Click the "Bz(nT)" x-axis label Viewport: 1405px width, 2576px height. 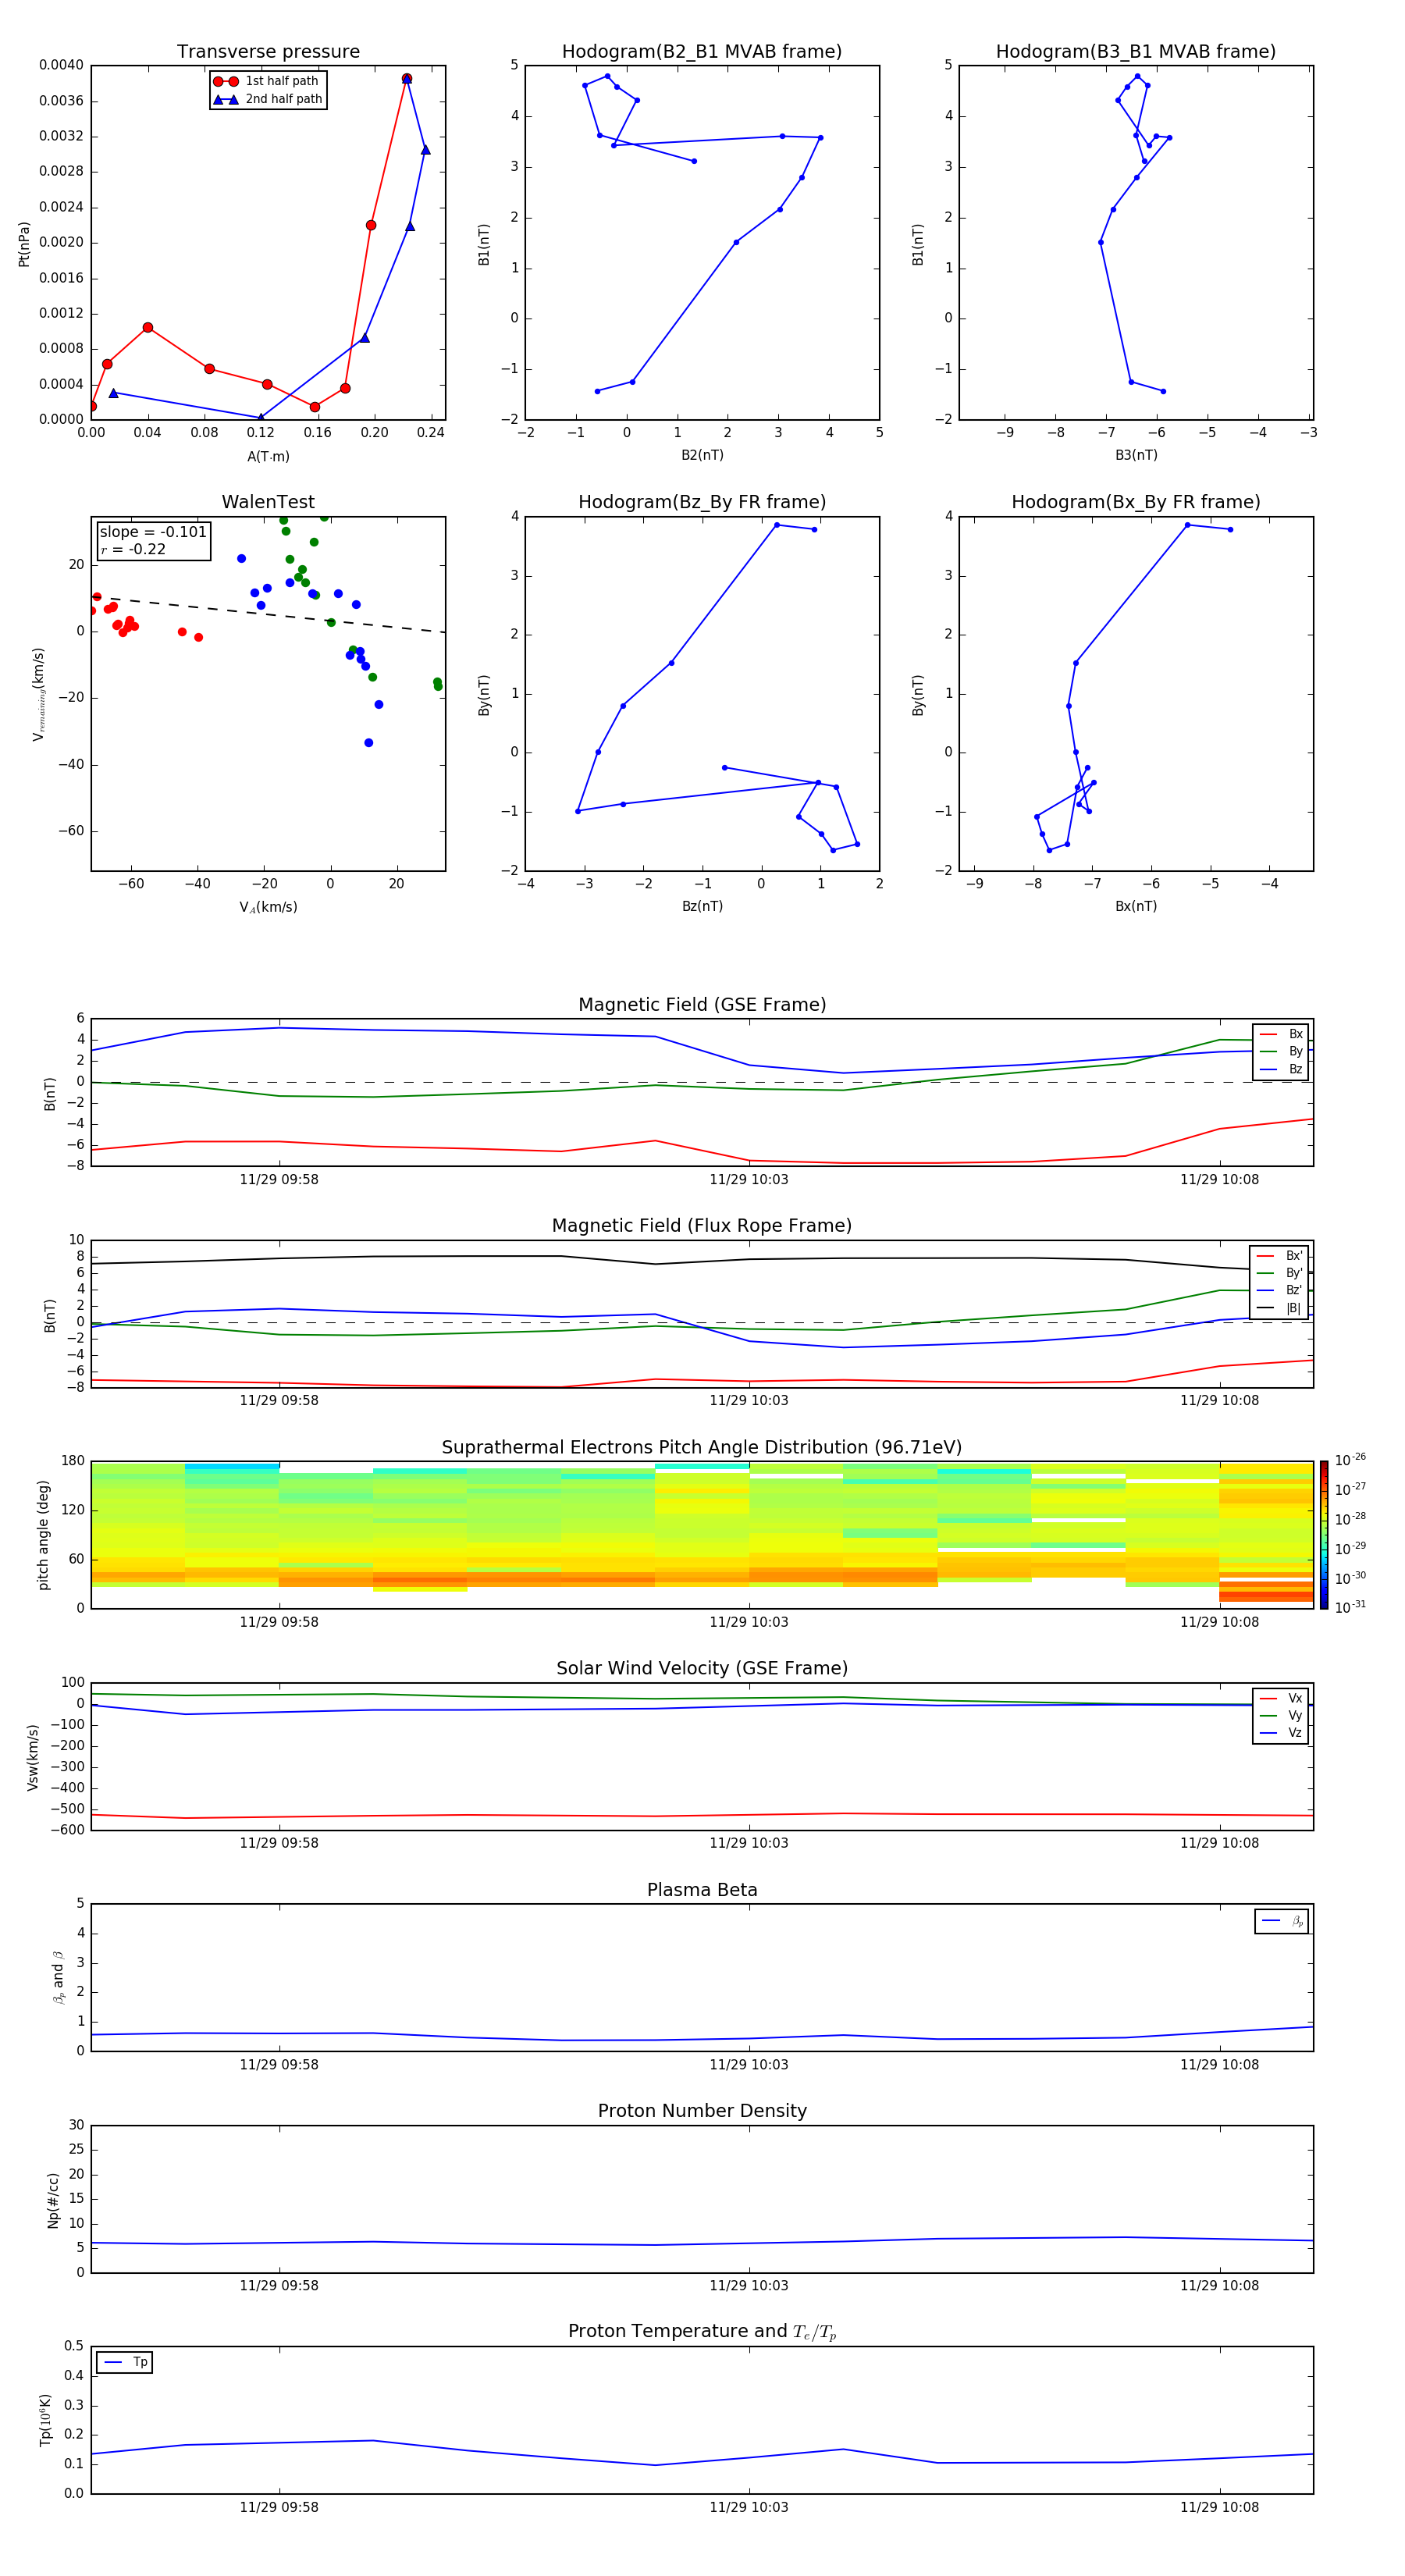pyautogui.click(x=702, y=906)
